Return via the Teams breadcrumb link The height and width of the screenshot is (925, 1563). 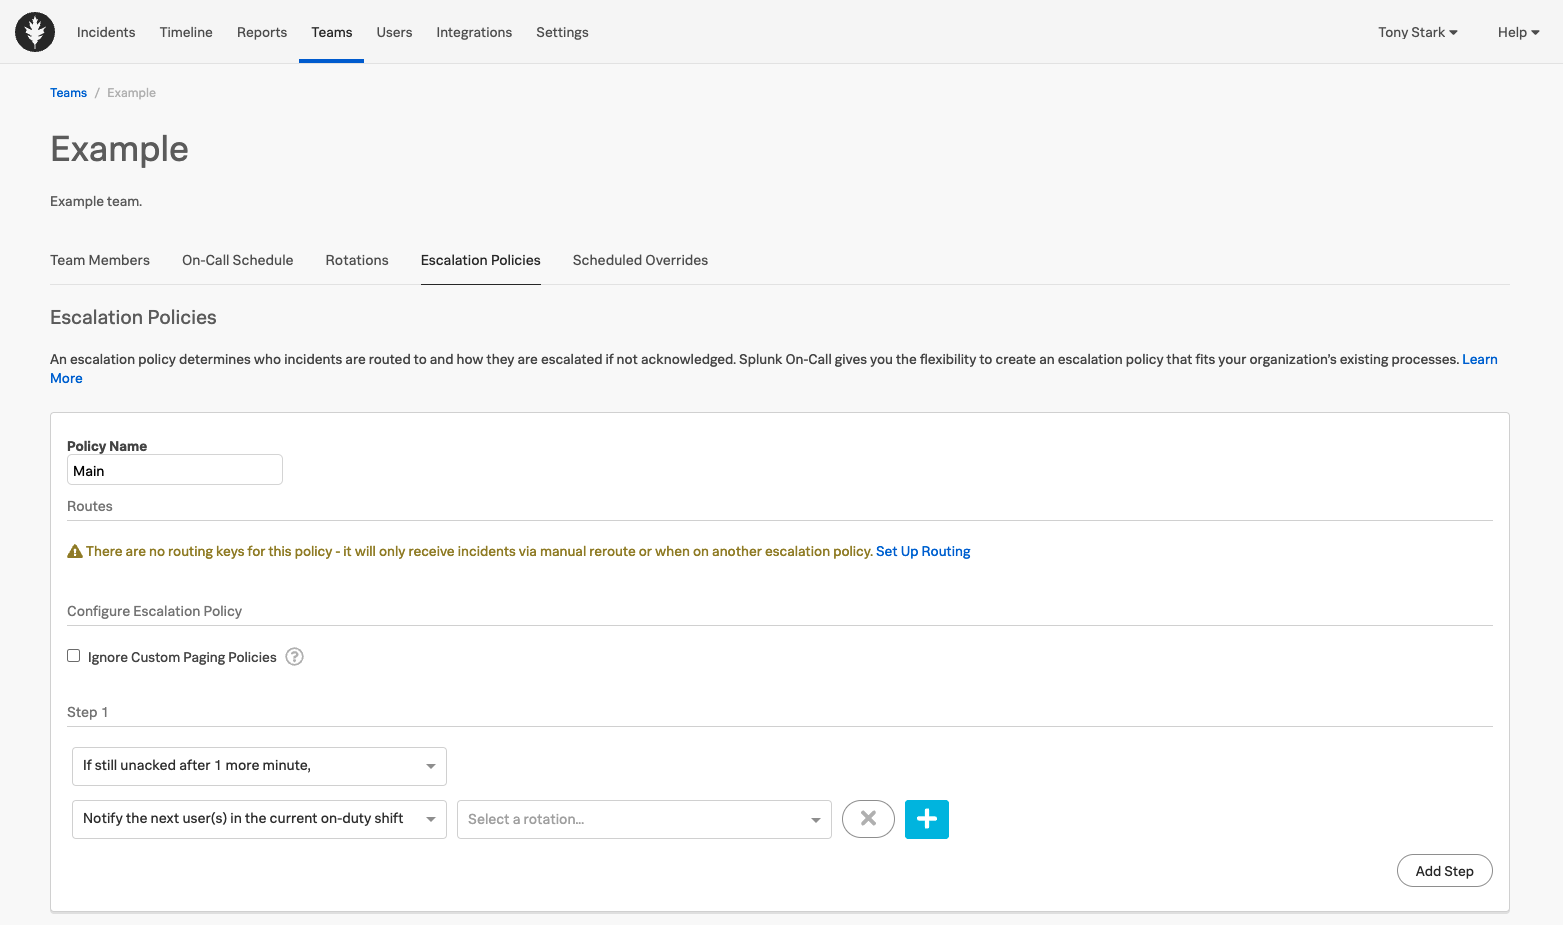tap(68, 92)
